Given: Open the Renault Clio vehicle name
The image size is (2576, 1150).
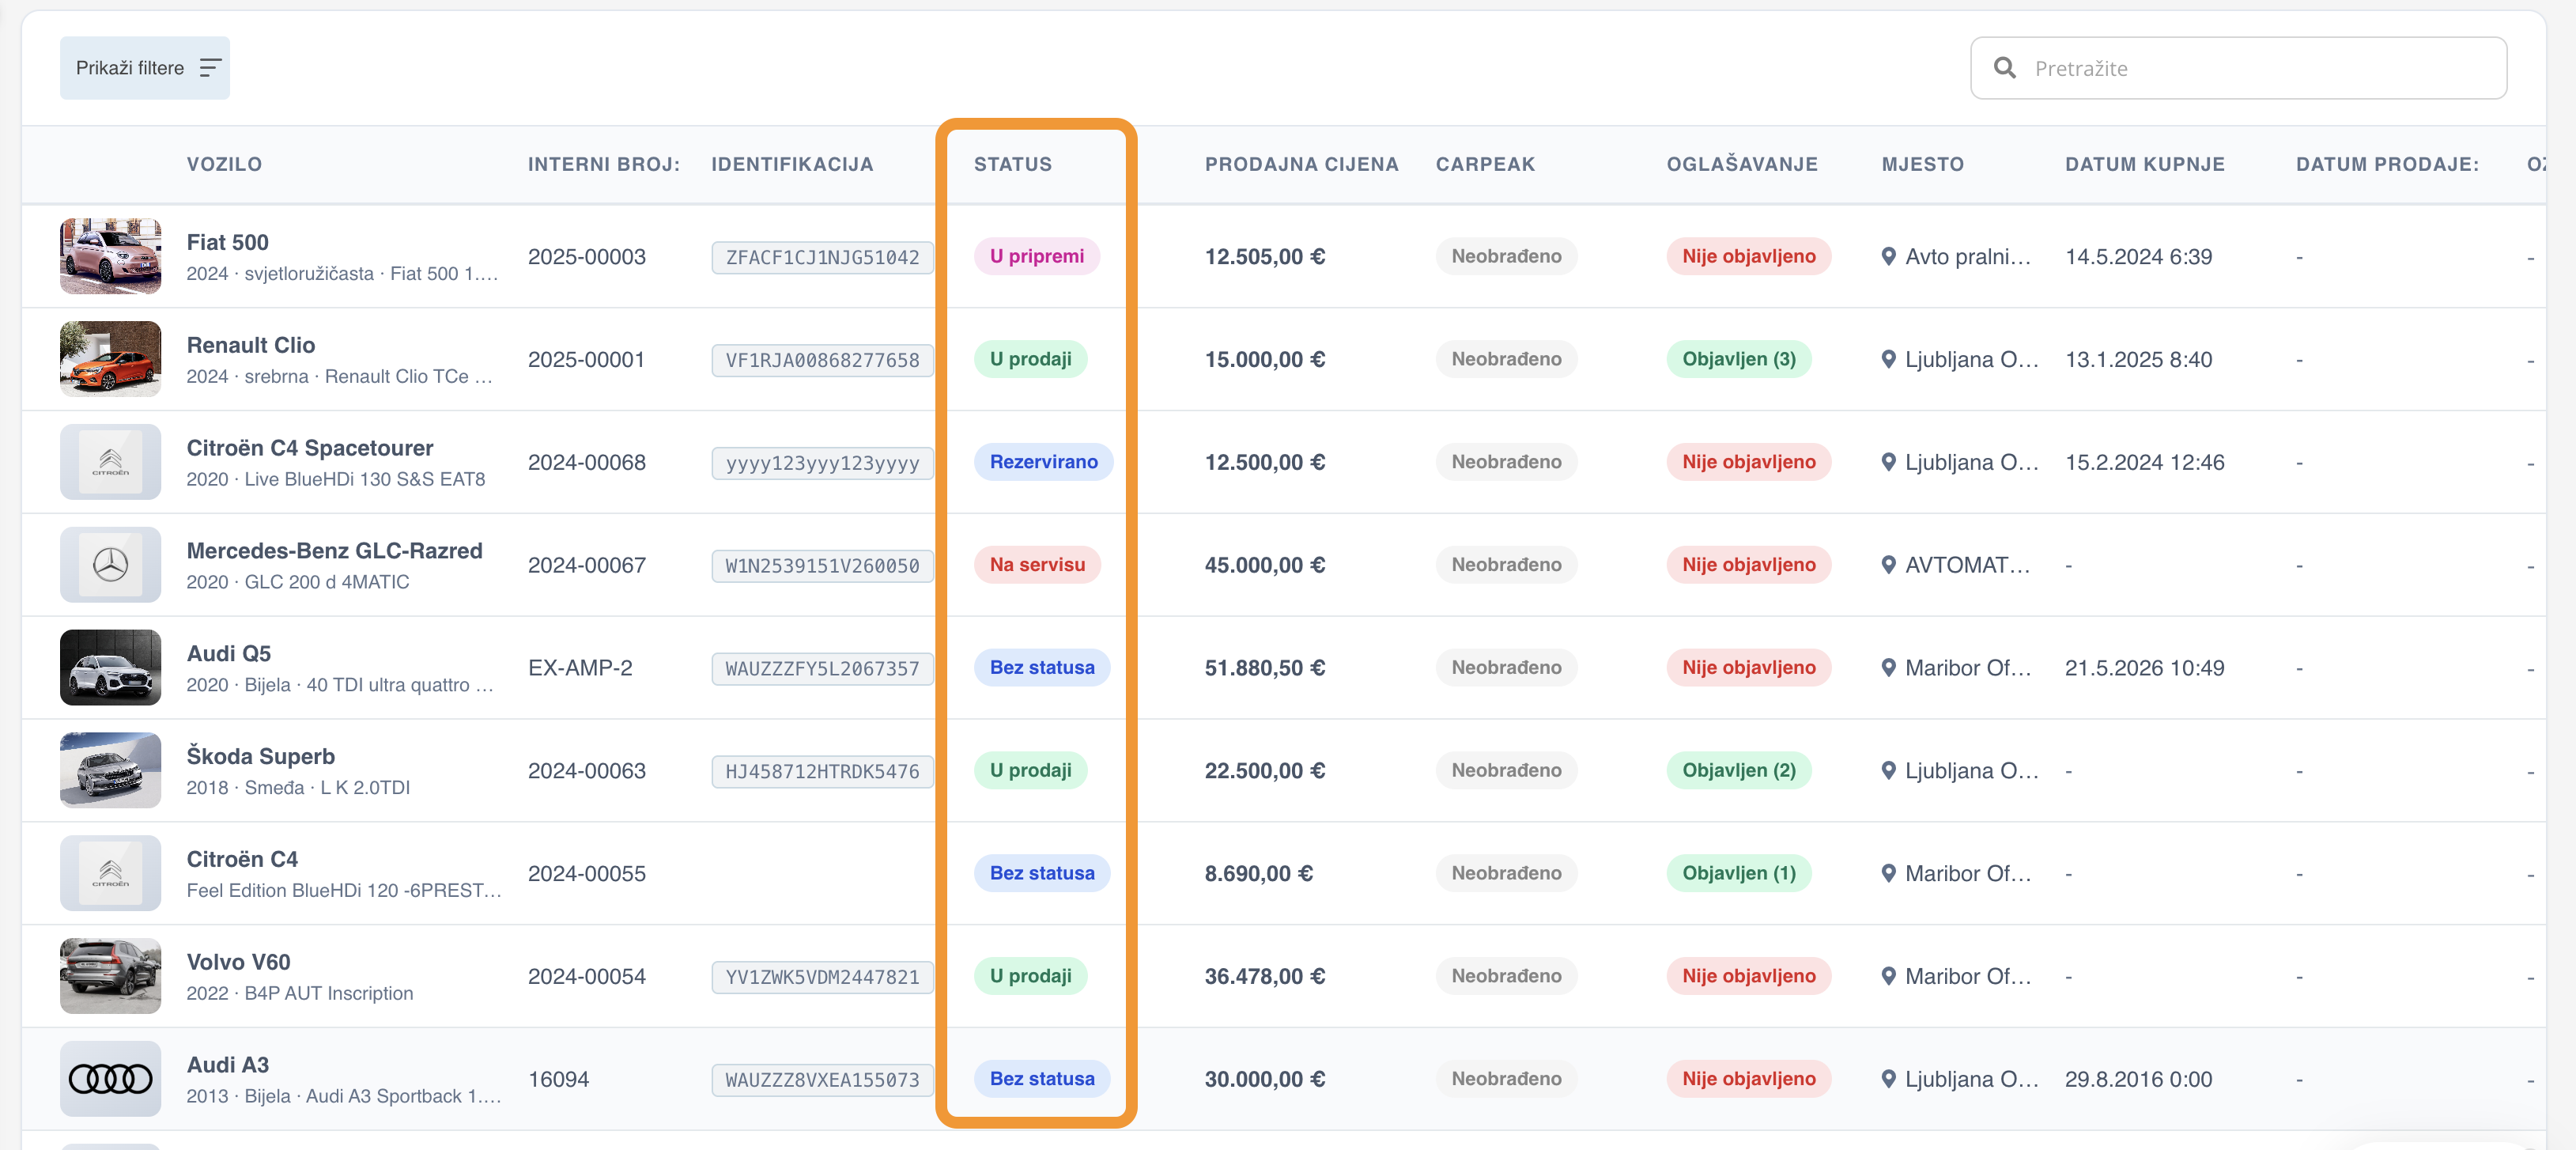Looking at the screenshot, I should point(251,345).
